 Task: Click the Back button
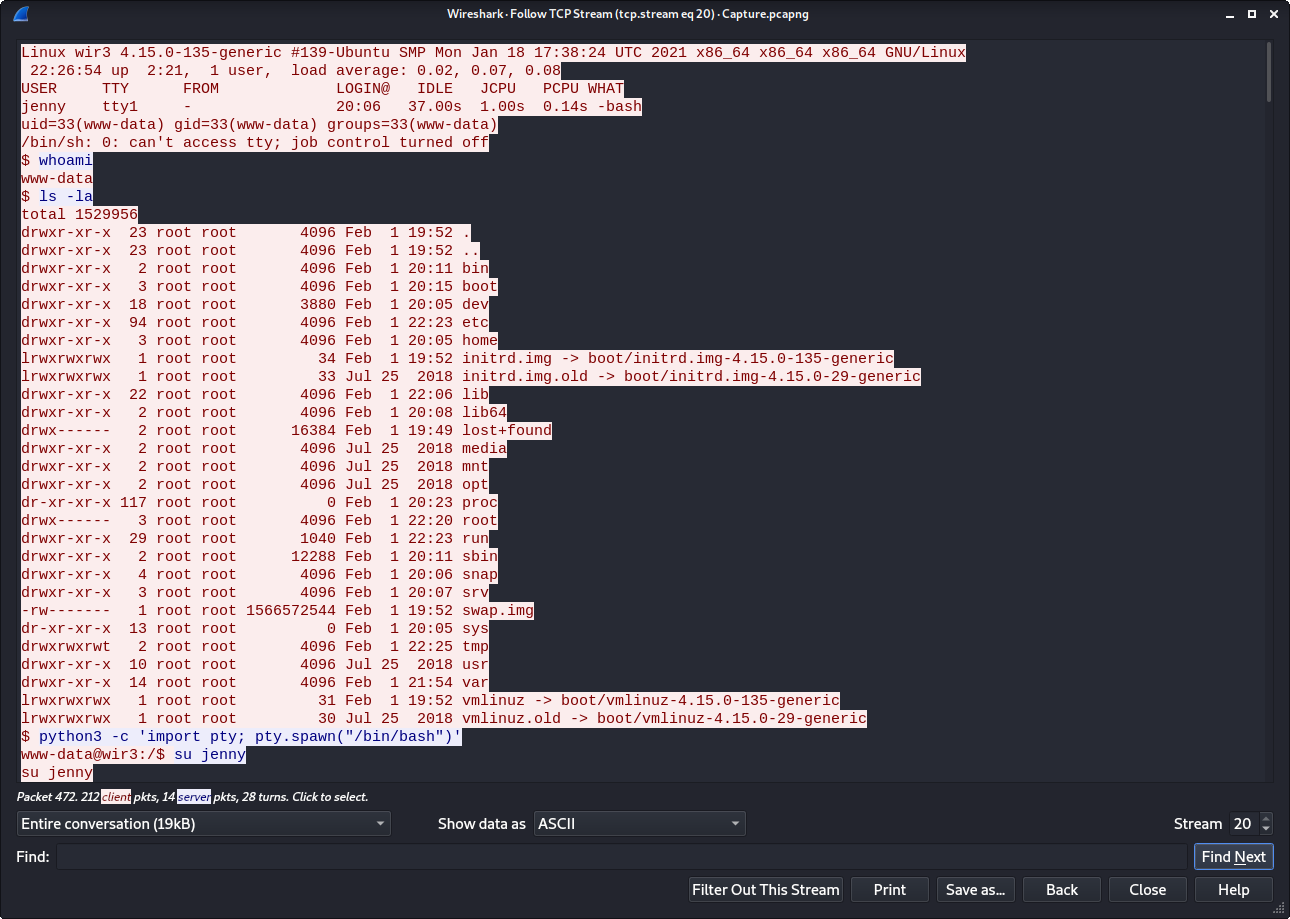(x=1062, y=890)
